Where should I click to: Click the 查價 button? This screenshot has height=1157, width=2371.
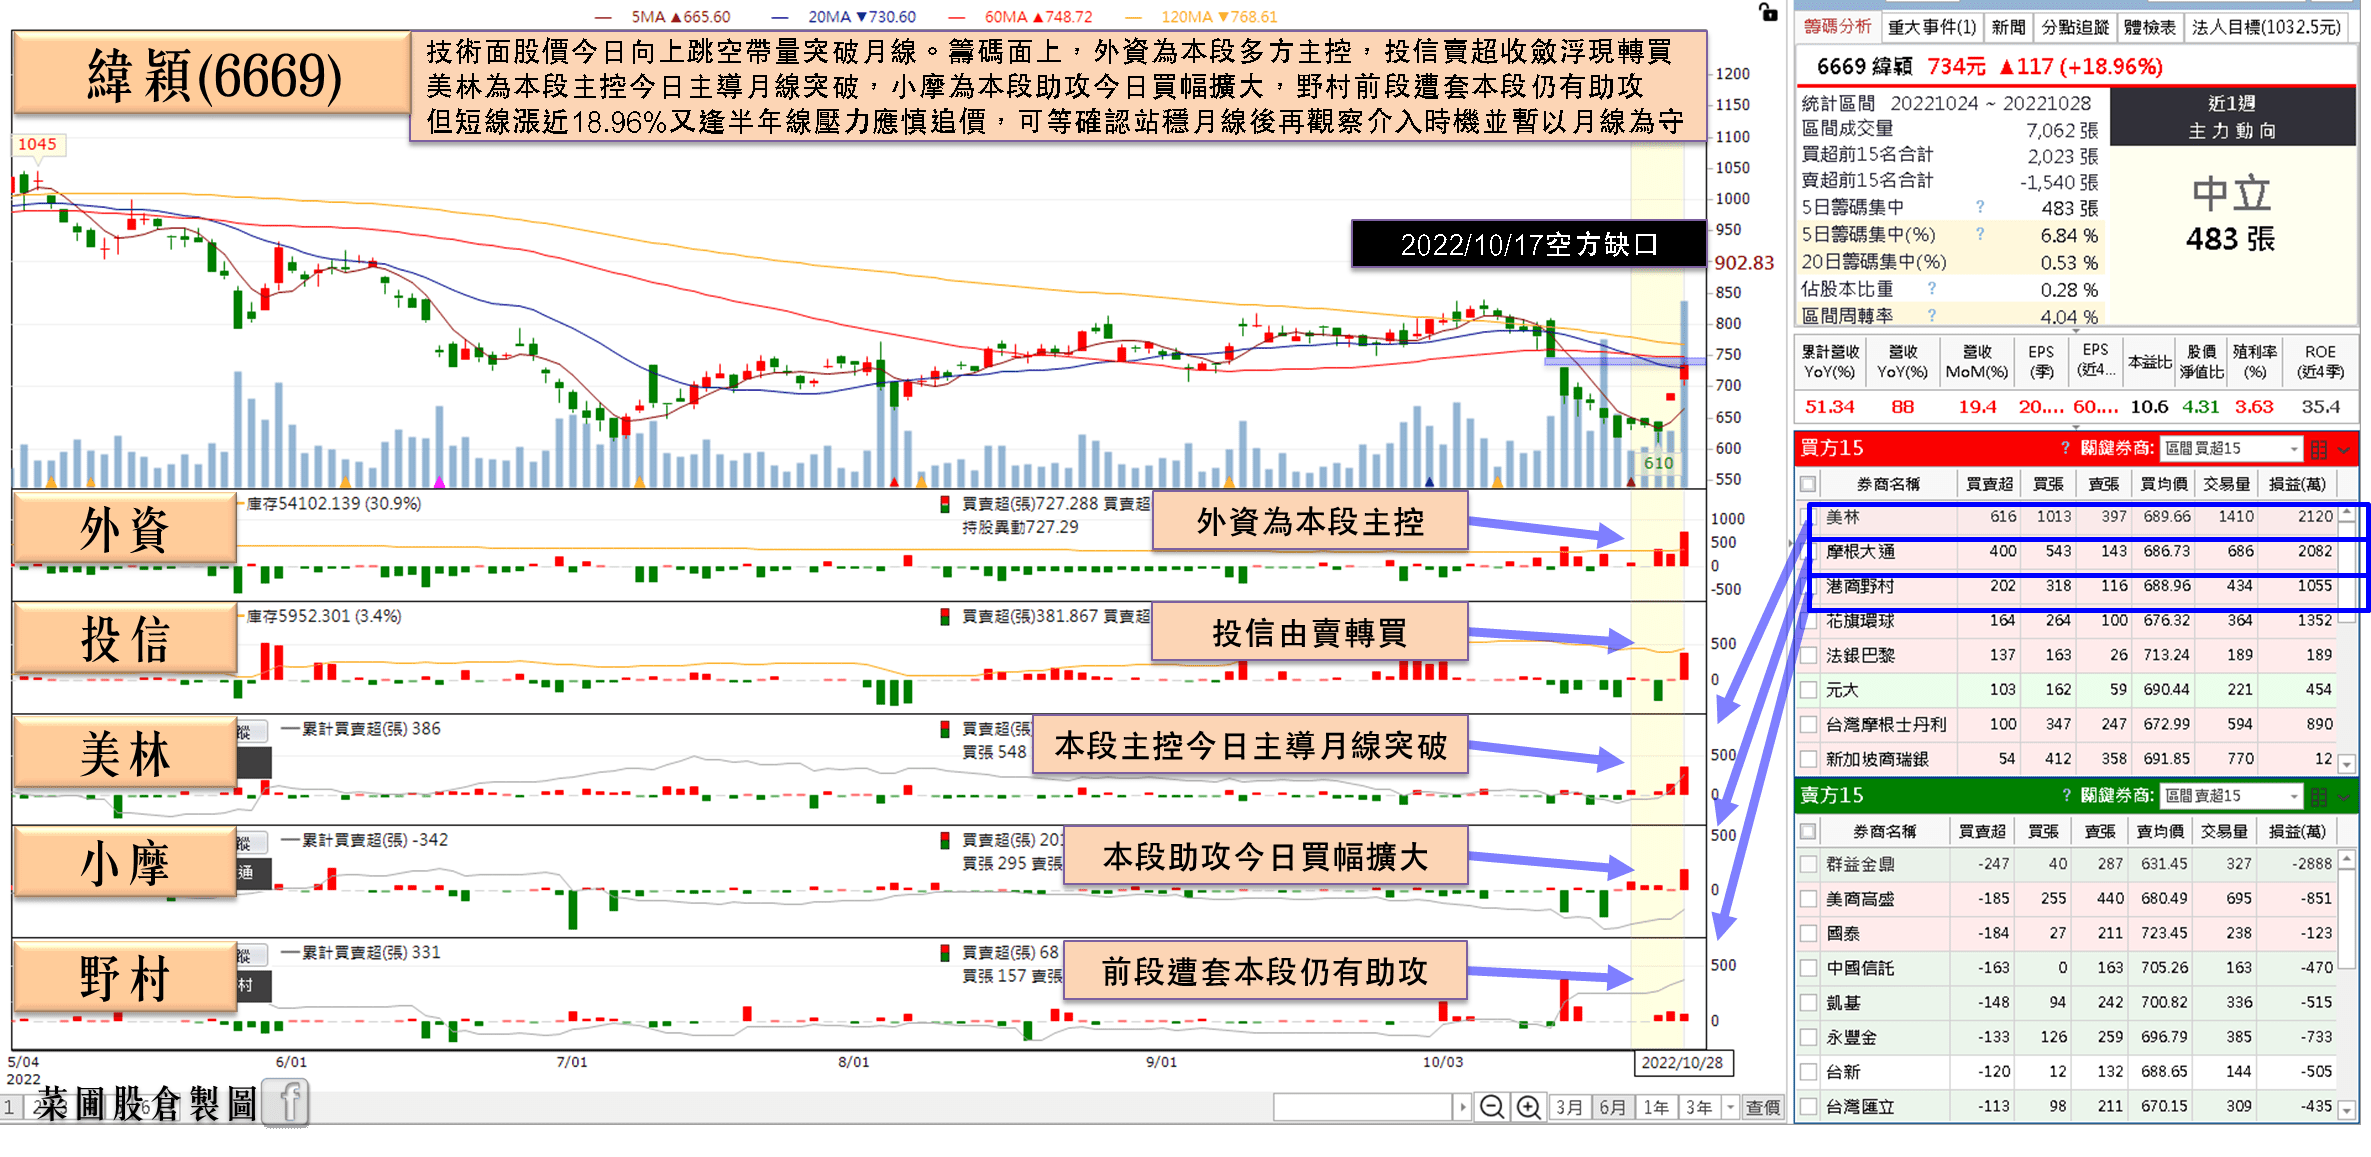click(1763, 1107)
